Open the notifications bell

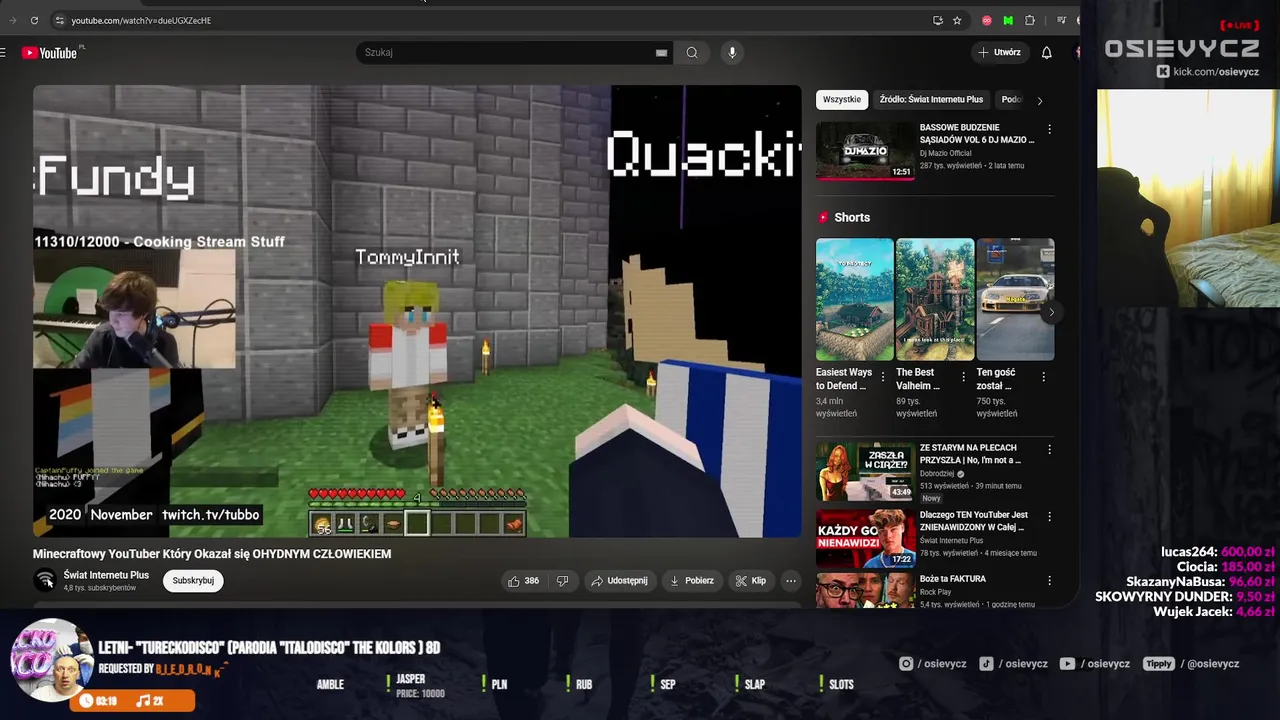1046,53
